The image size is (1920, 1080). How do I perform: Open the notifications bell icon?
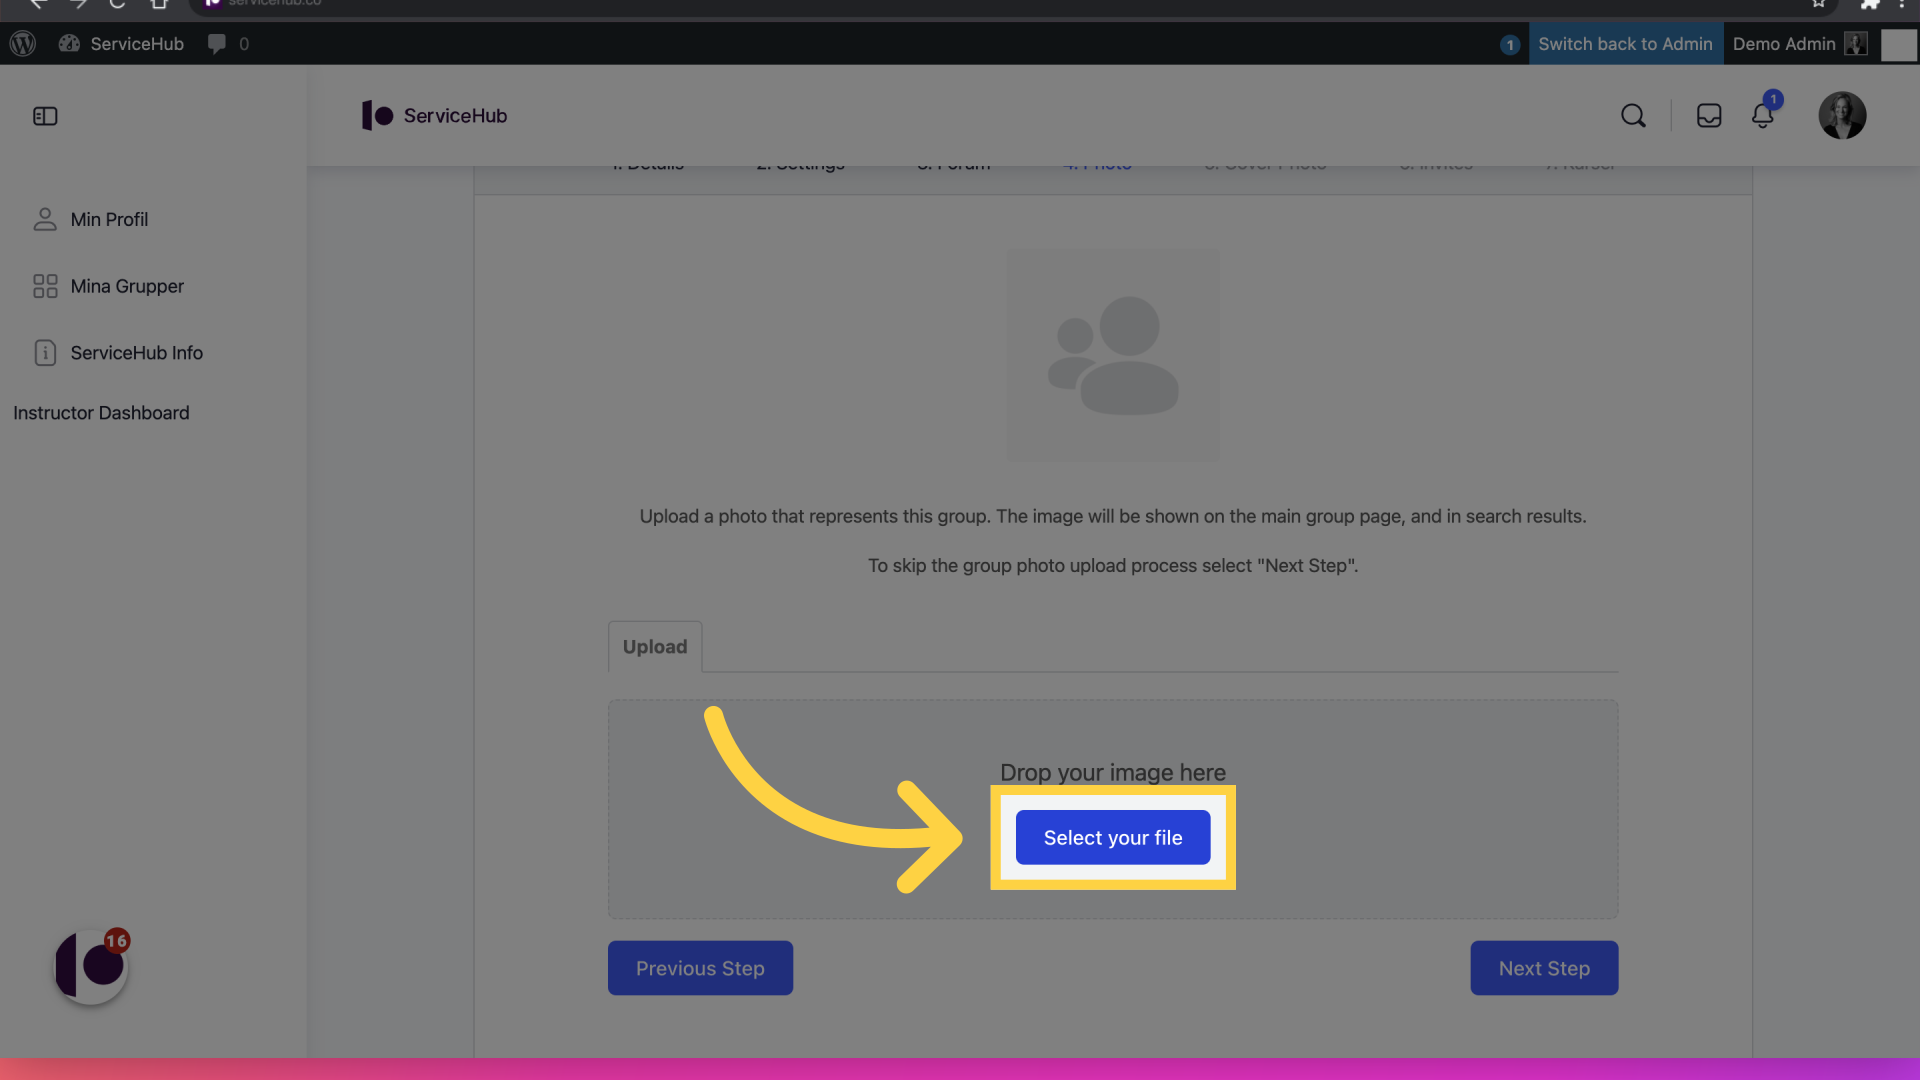click(1763, 115)
